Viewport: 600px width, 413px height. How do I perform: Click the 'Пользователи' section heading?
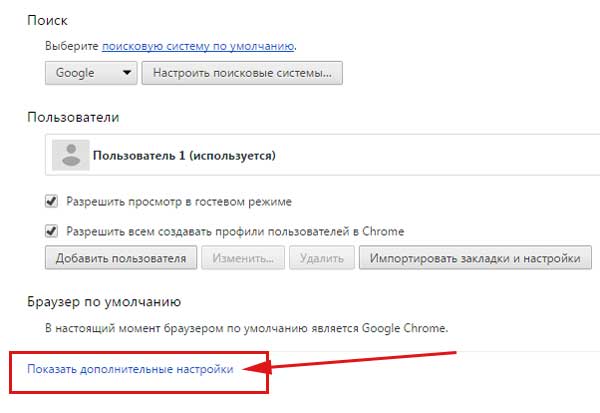pyautogui.click(x=73, y=117)
